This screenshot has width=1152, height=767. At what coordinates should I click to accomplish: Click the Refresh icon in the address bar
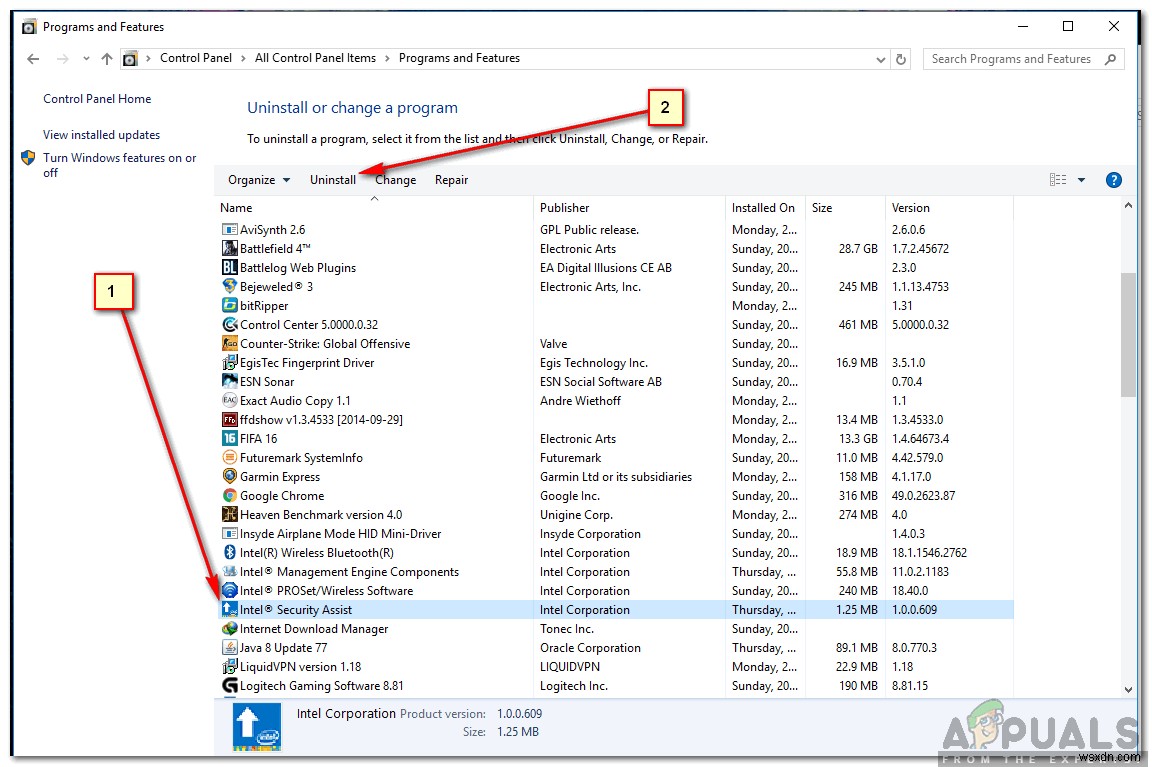point(901,59)
